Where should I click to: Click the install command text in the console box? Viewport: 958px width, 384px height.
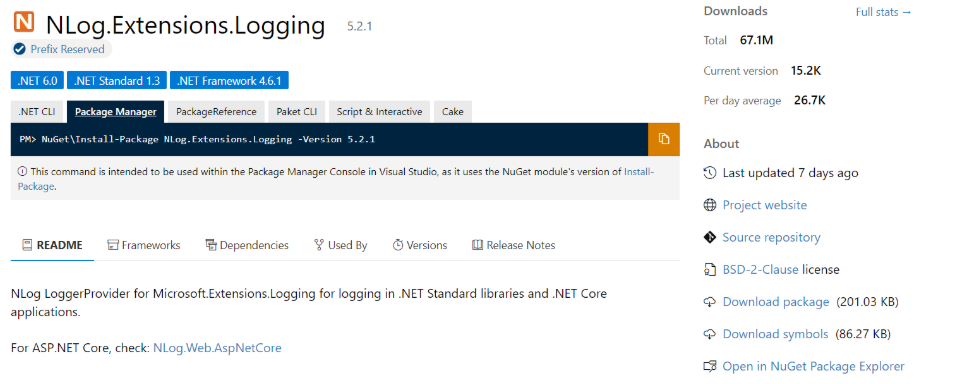(x=197, y=139)
